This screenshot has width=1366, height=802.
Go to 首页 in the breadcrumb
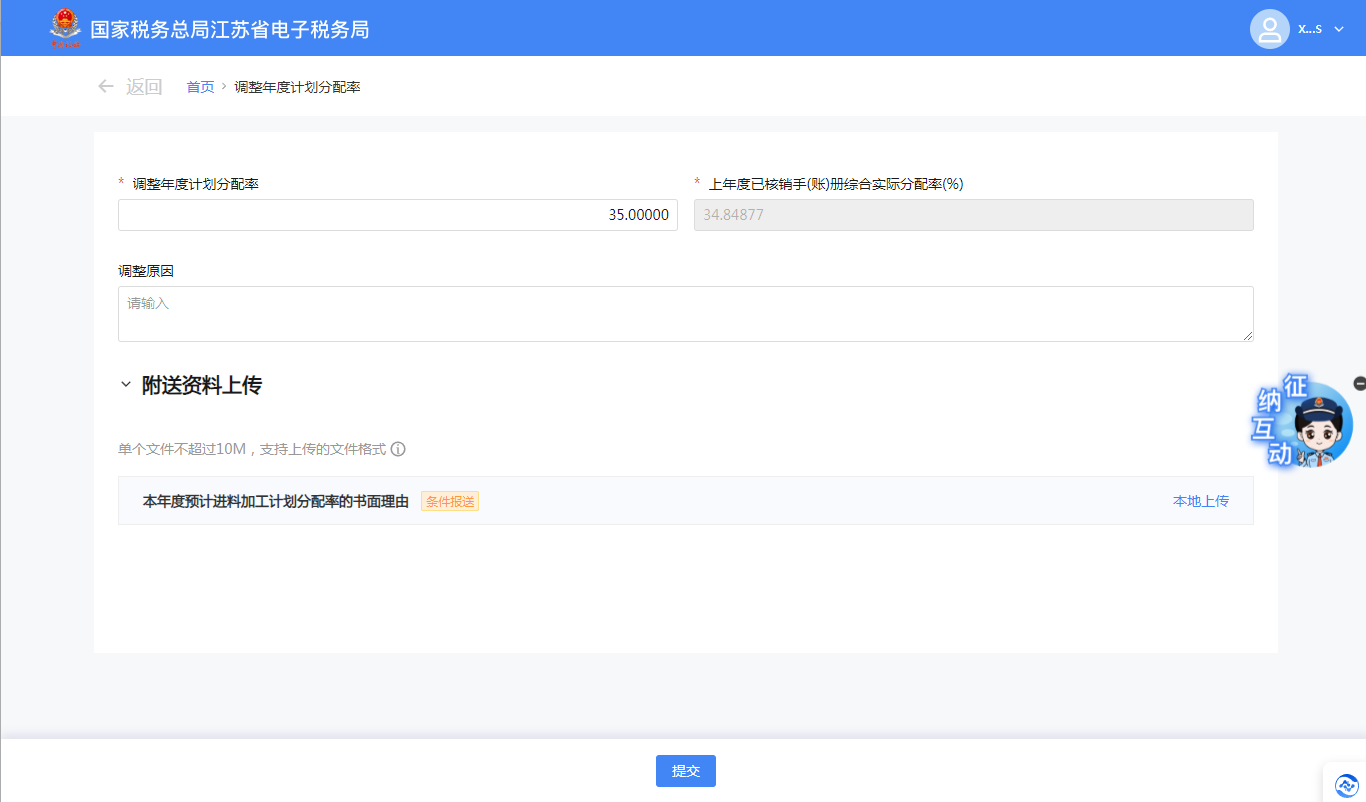click(200, 87)
